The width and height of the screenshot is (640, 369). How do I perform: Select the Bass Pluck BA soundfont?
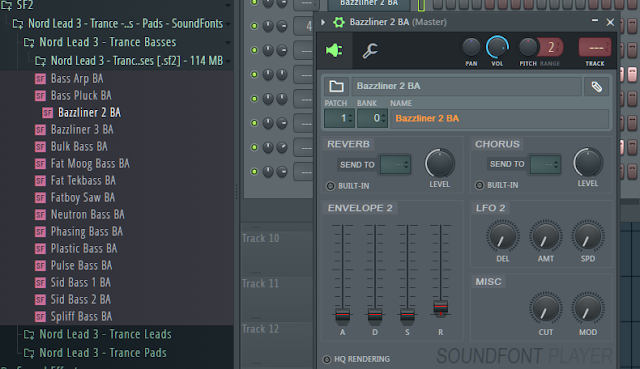point(73,96)
